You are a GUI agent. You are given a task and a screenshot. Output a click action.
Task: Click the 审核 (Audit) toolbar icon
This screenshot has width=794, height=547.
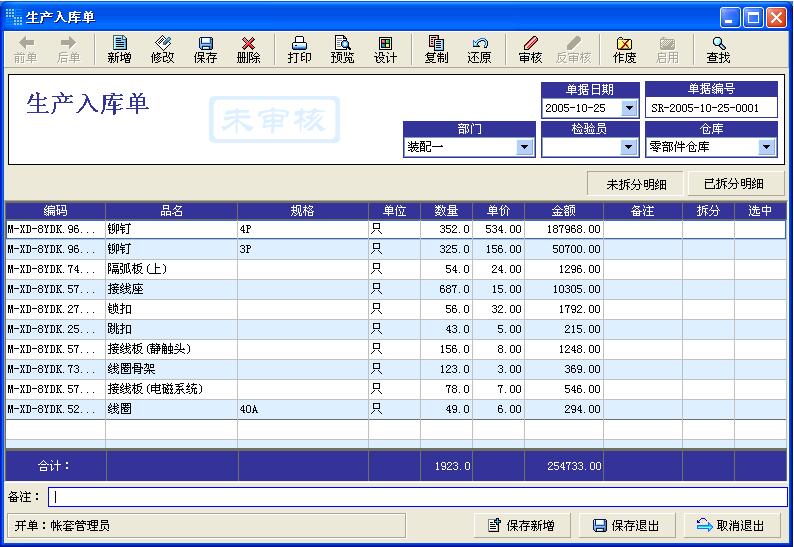click(x=530, y=49)
